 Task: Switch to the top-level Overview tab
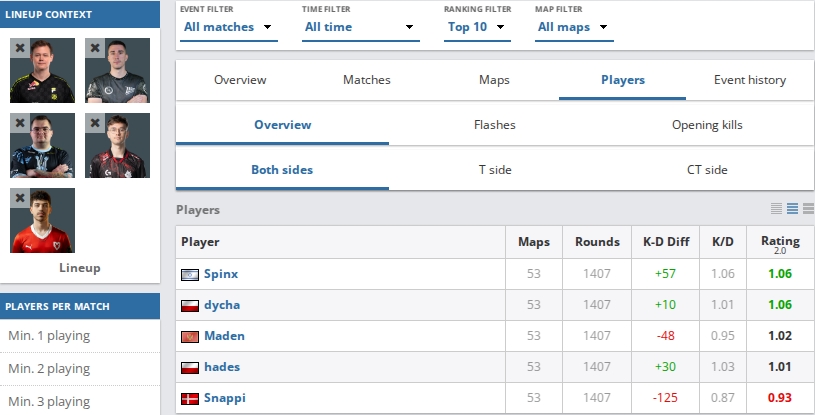click(240, 80)
